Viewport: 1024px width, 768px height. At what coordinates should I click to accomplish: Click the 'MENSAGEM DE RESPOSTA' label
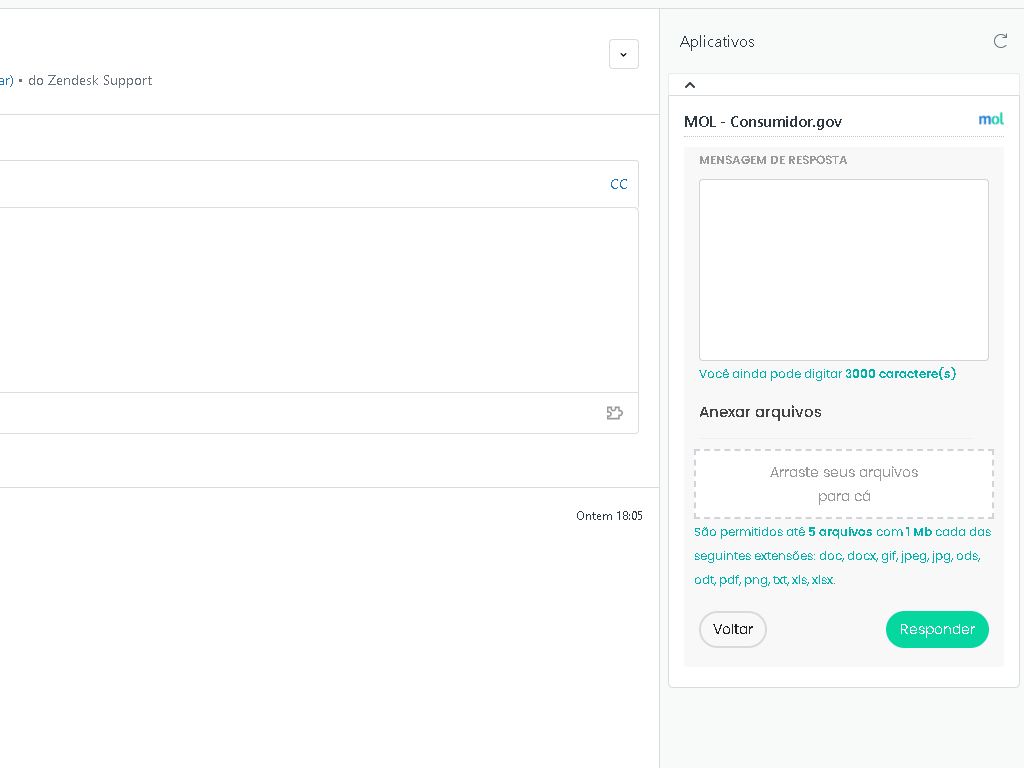[x=773, y=160]
